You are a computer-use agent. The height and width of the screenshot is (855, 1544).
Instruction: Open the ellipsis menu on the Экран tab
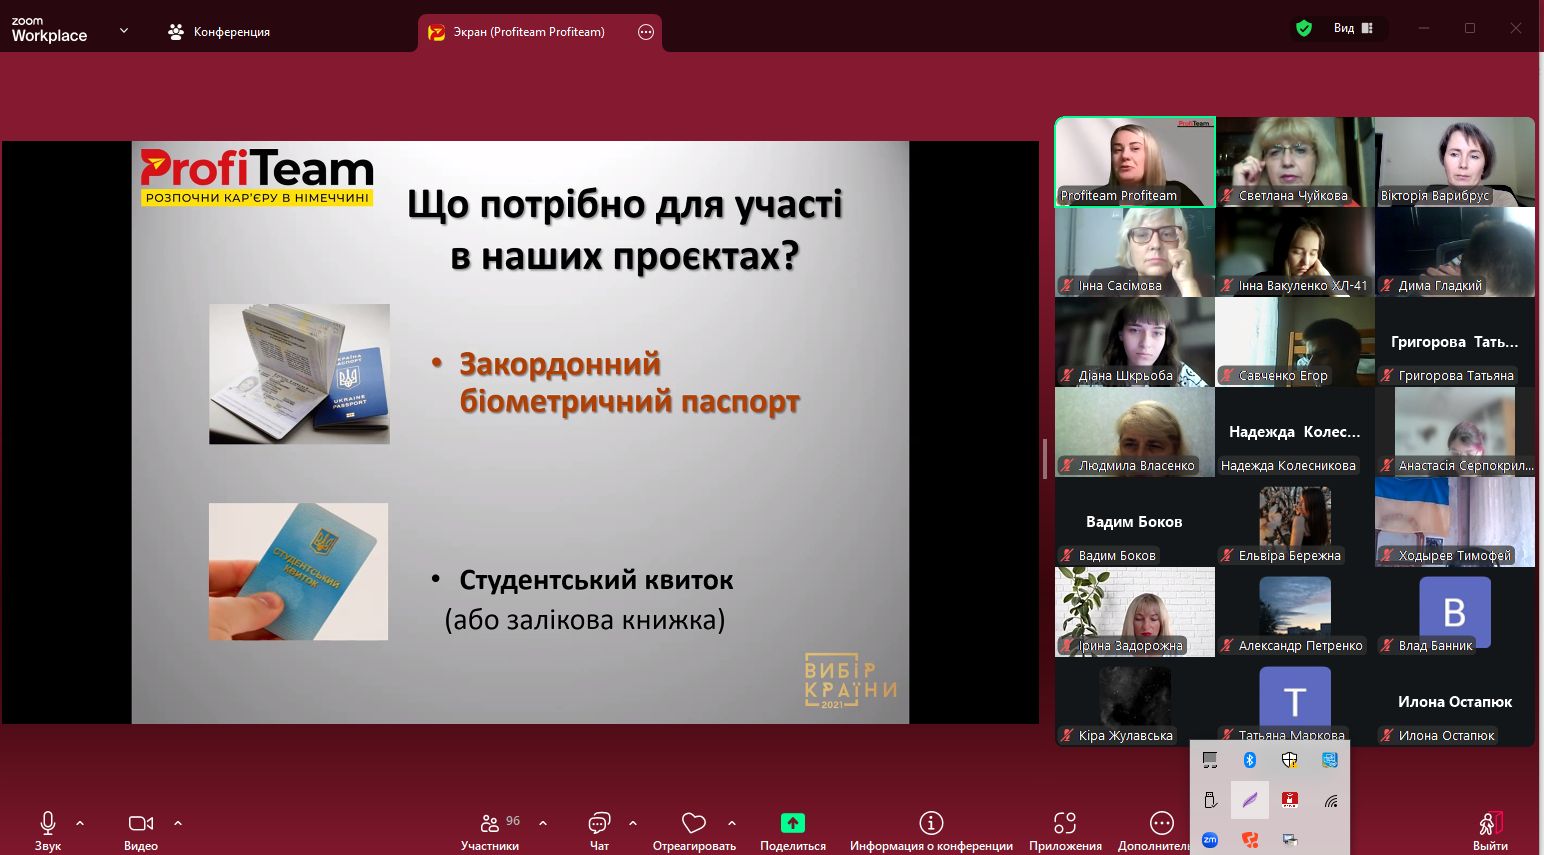[x=646, y=32]
